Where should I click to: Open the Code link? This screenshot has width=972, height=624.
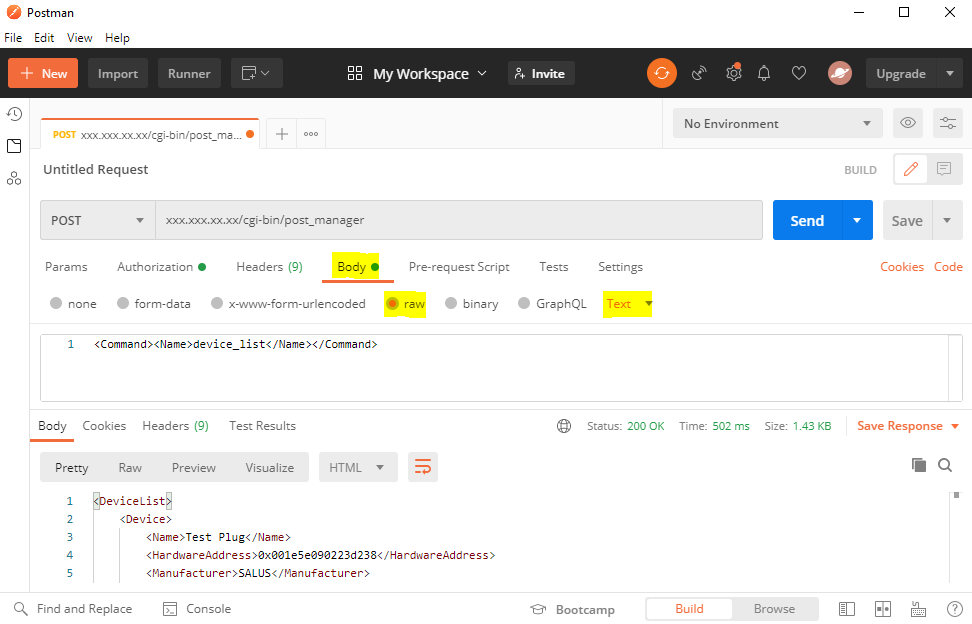(x=948, y=266)
